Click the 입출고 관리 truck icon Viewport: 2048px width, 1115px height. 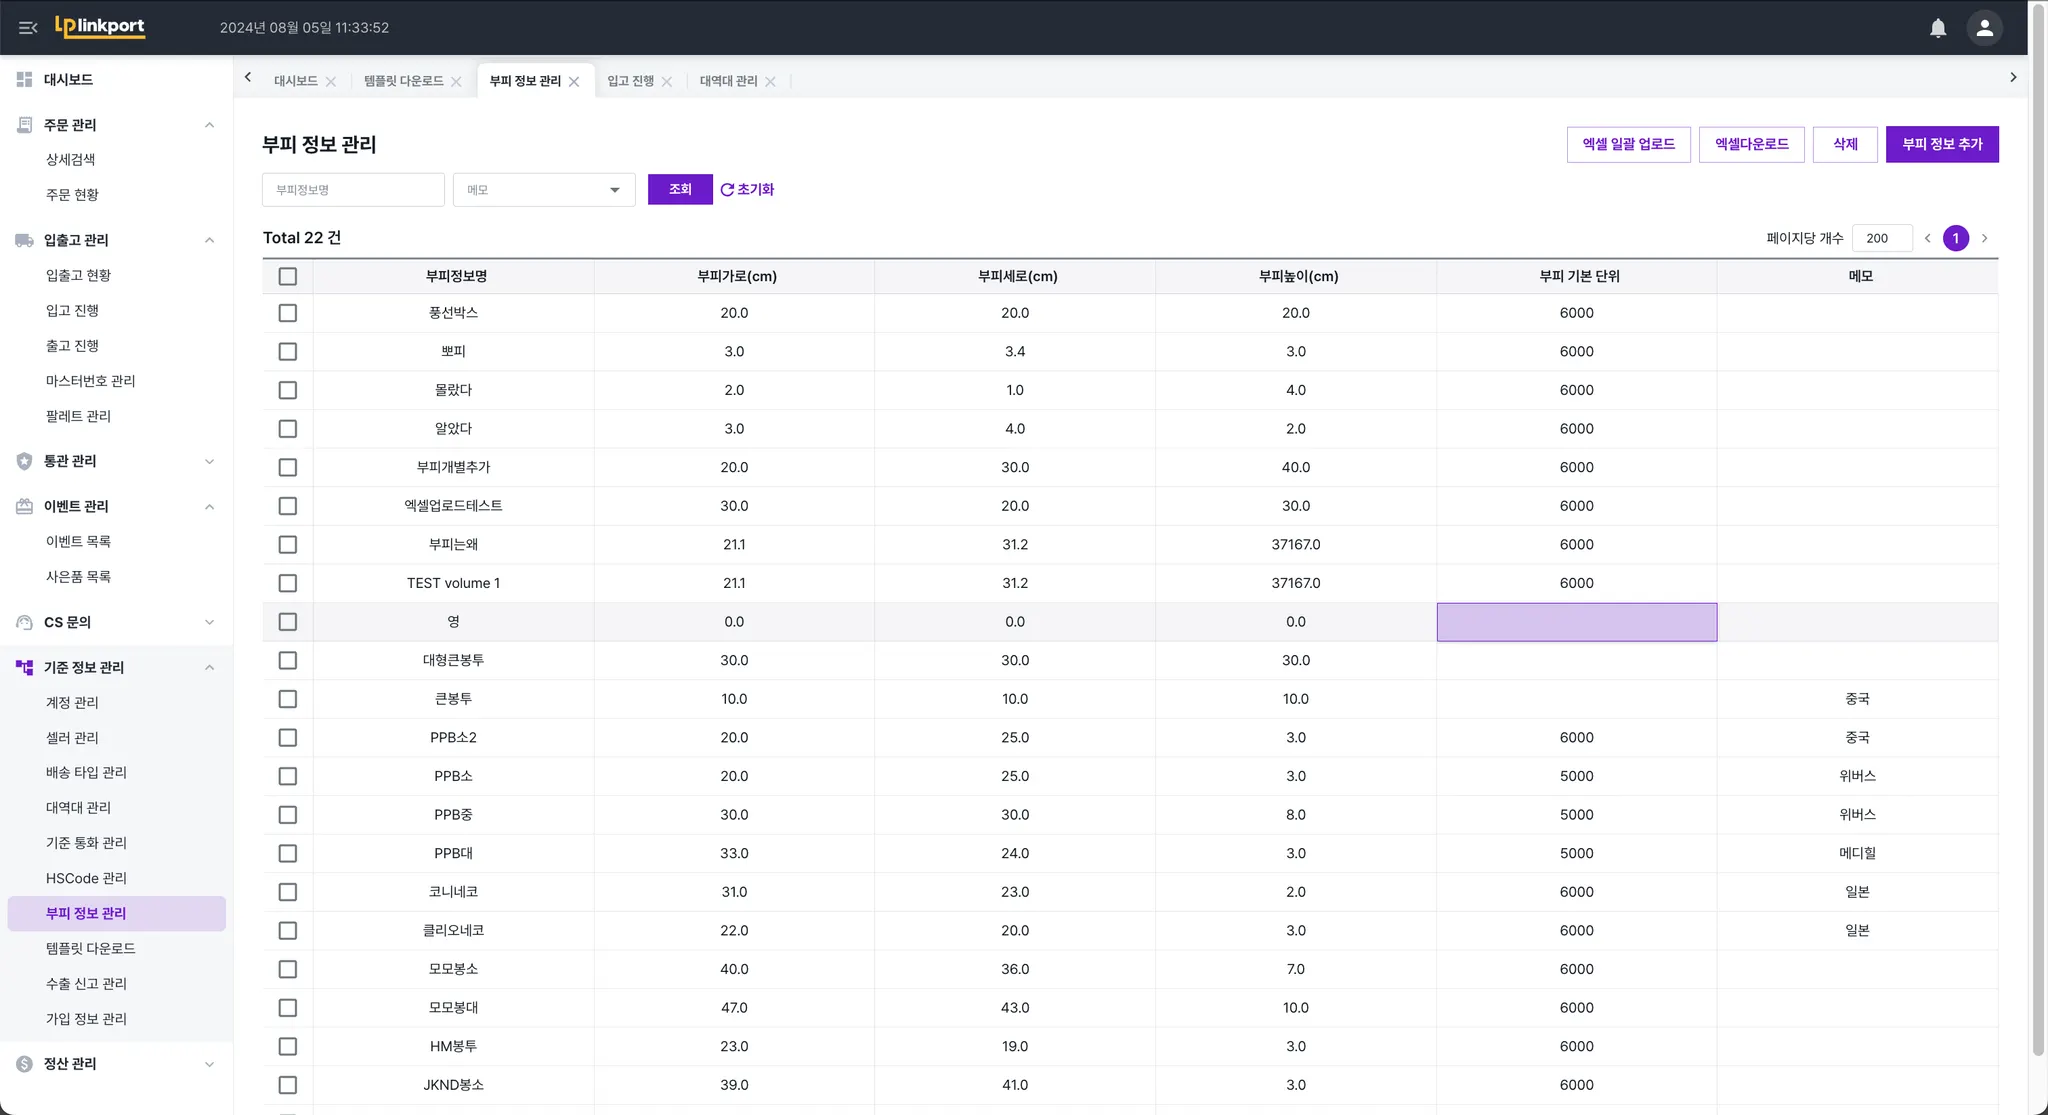pos(24,240)
